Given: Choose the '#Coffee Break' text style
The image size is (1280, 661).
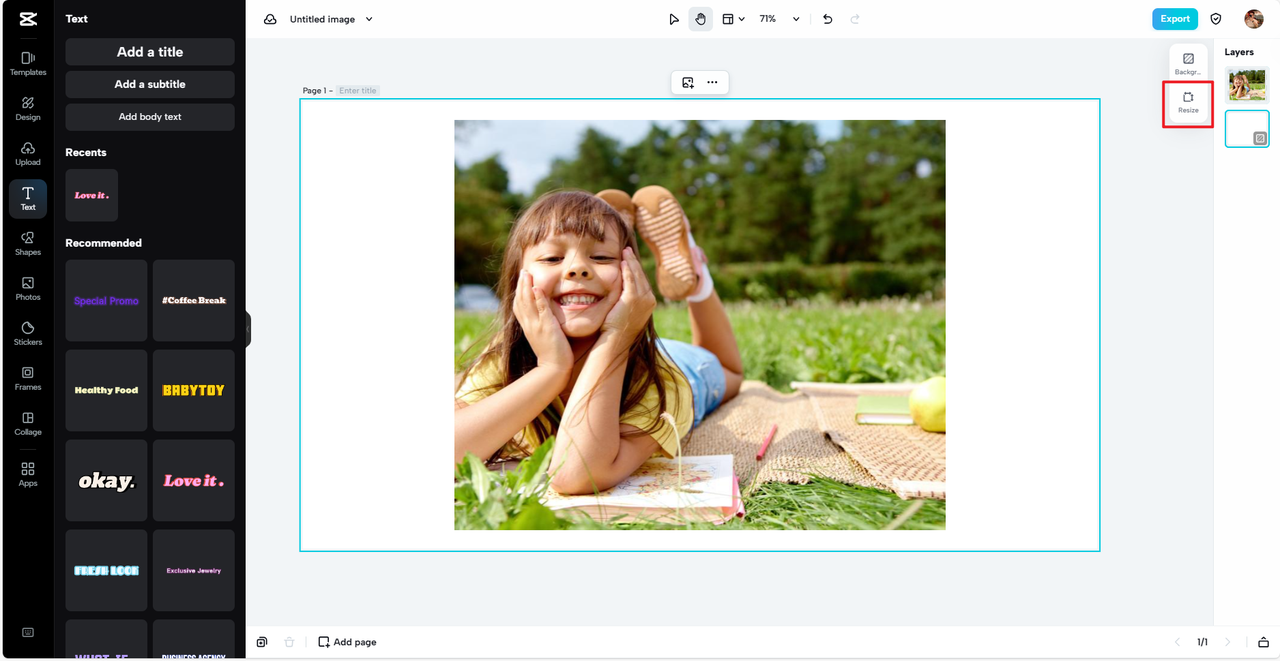Looking at the screenshot, I should [194, 300].
